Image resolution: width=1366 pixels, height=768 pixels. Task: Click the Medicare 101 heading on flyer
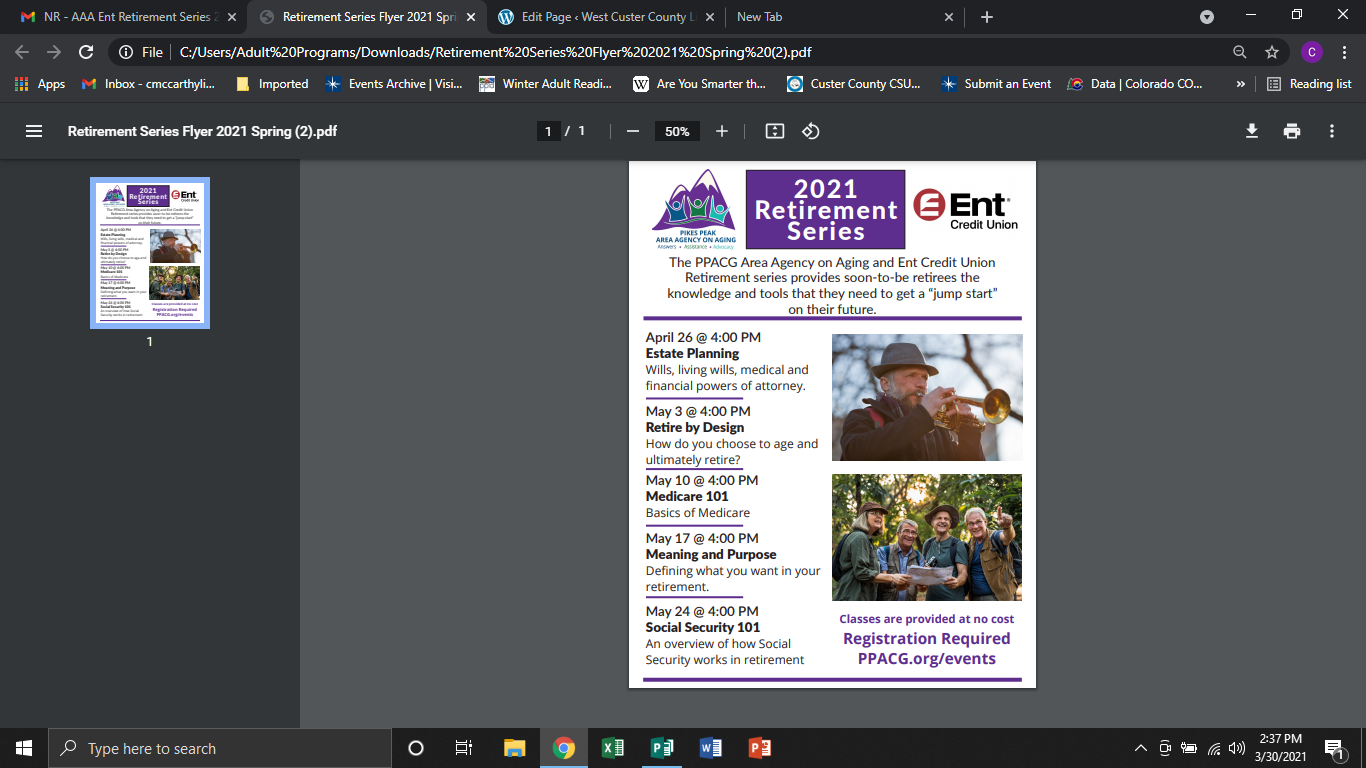click(687, 496)
